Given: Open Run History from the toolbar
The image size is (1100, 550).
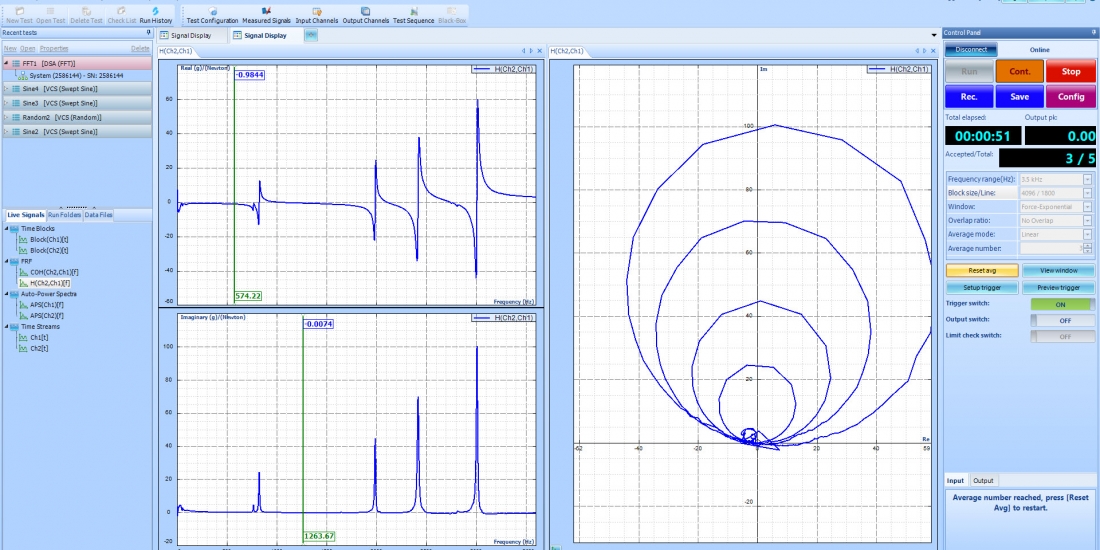Looking at the screenshot, I should [155, 14].
